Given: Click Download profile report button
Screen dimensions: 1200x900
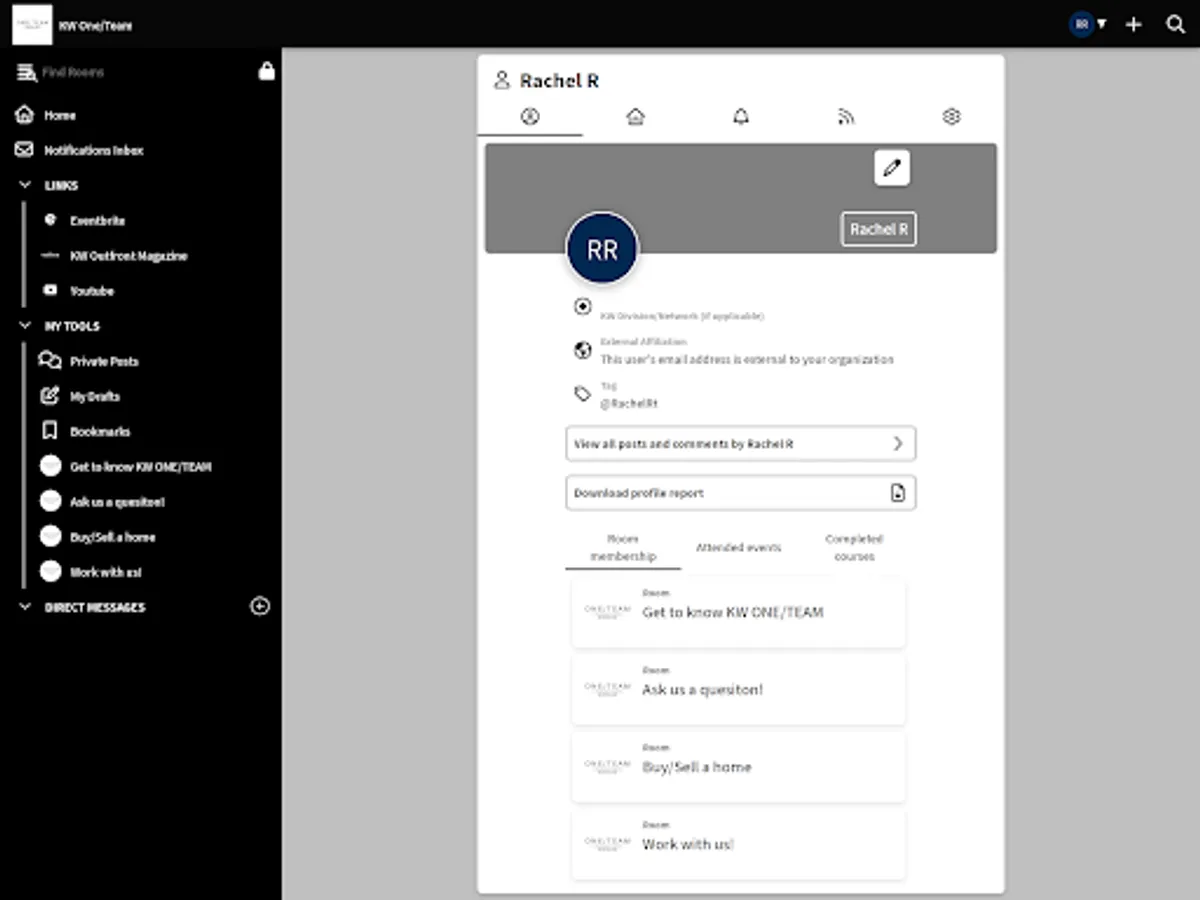Looking at the screenshot, I should [741, 493].
